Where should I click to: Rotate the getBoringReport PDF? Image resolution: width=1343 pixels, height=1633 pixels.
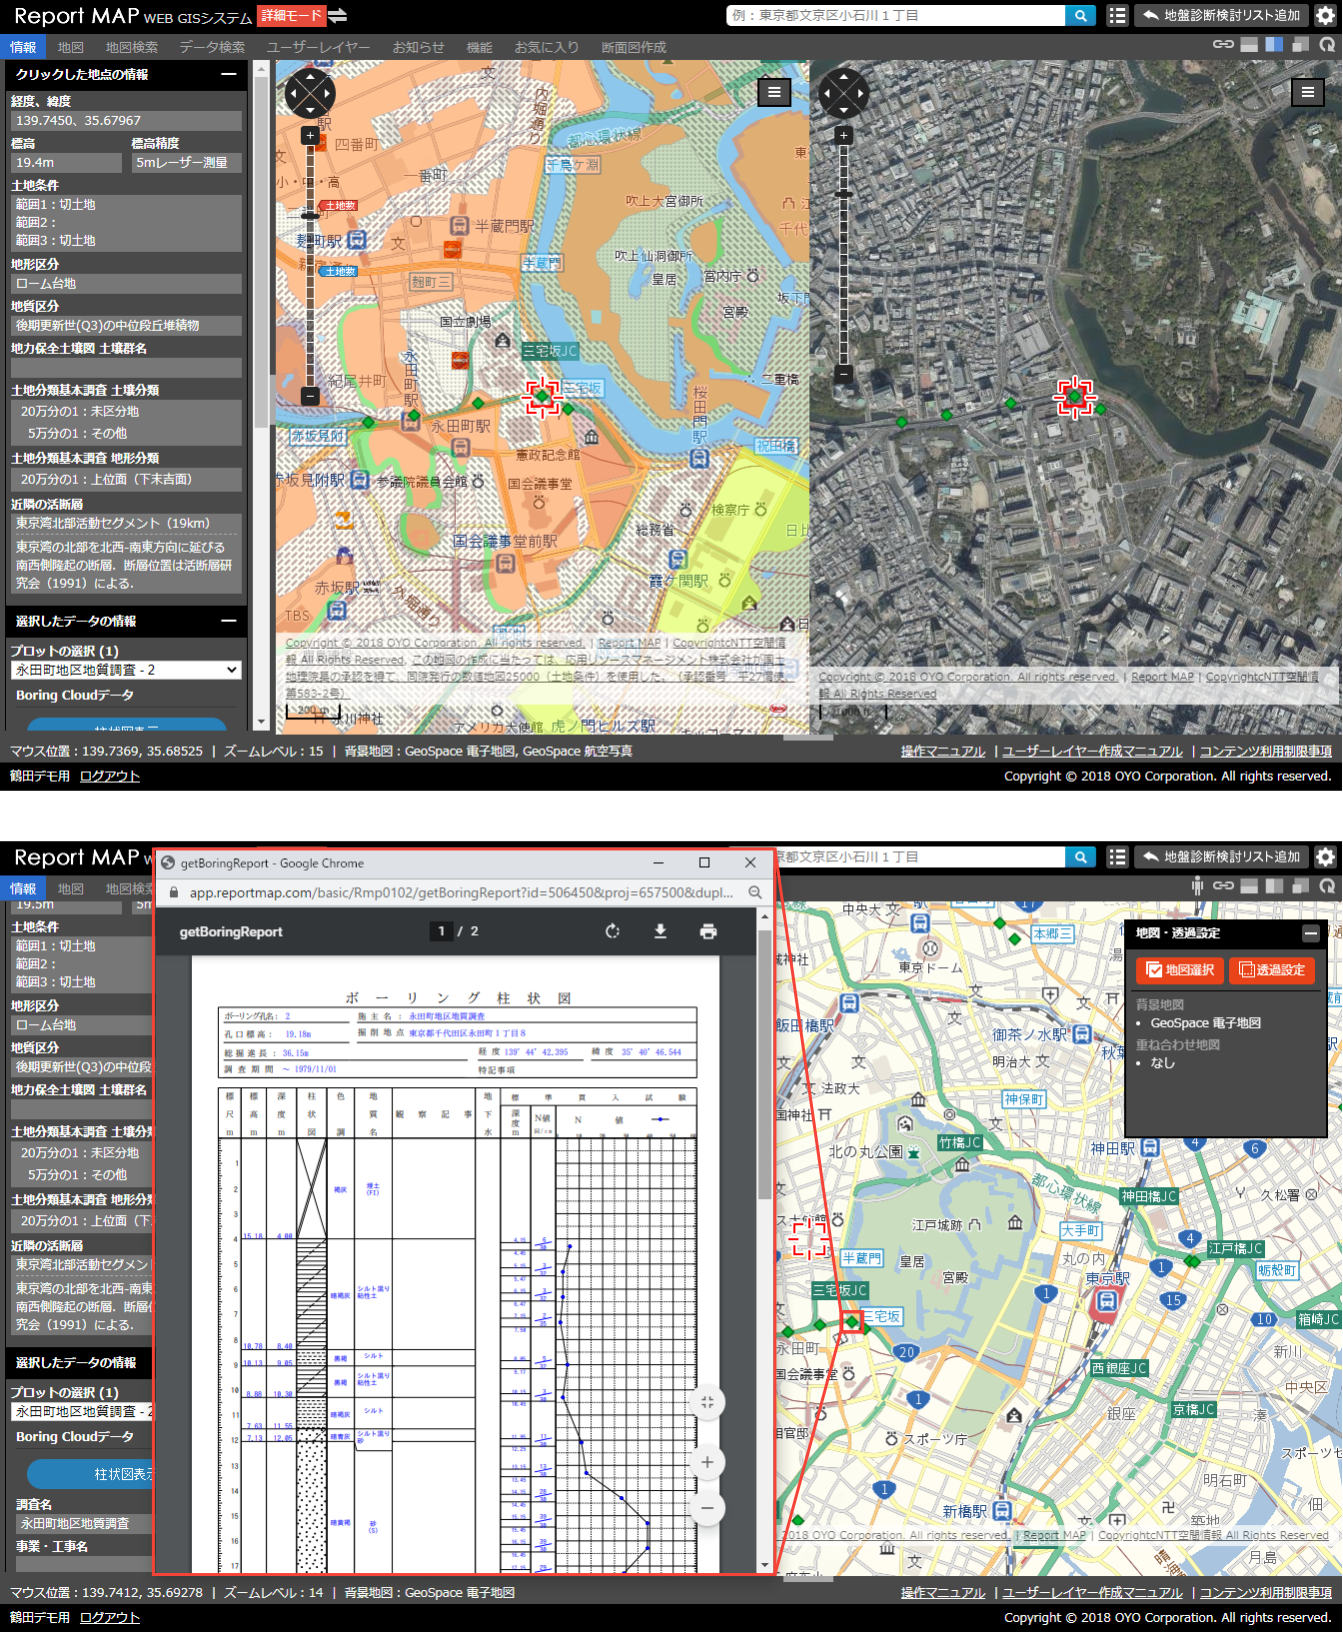pos(613,931)
